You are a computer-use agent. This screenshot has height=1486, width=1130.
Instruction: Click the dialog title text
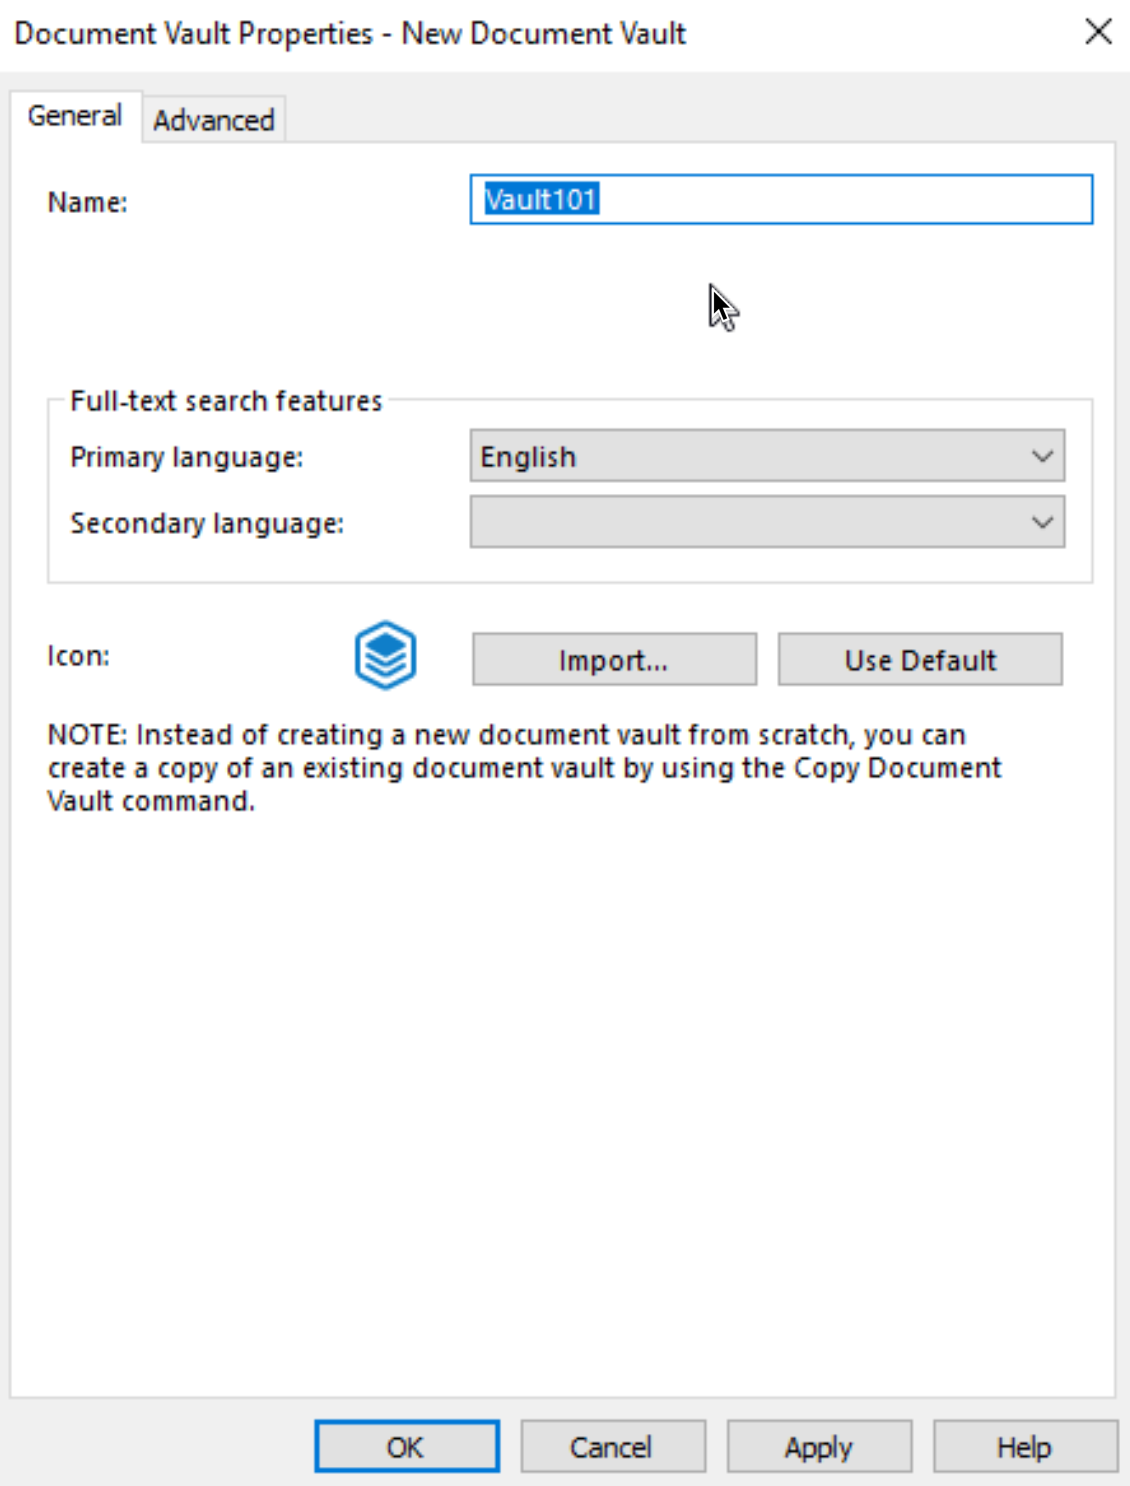[x=350, y=33]
